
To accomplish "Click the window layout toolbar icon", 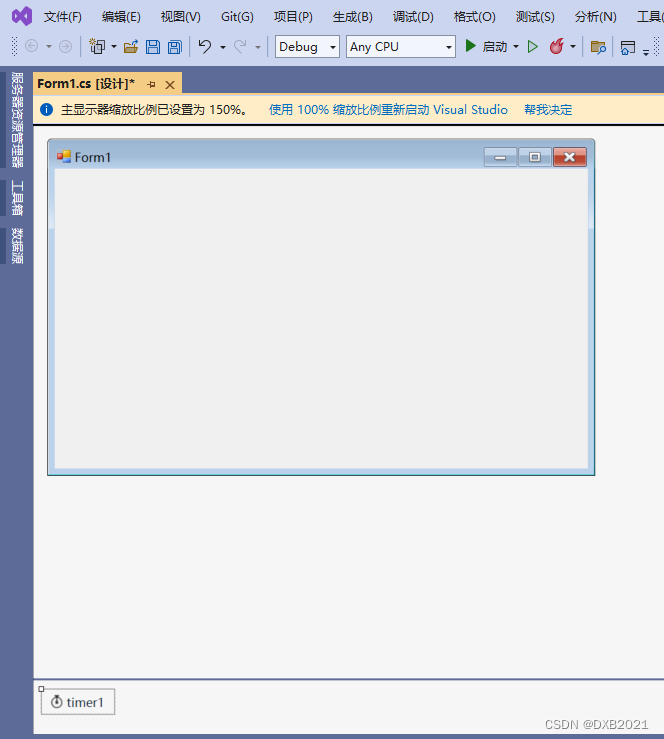I will point(628,47).
